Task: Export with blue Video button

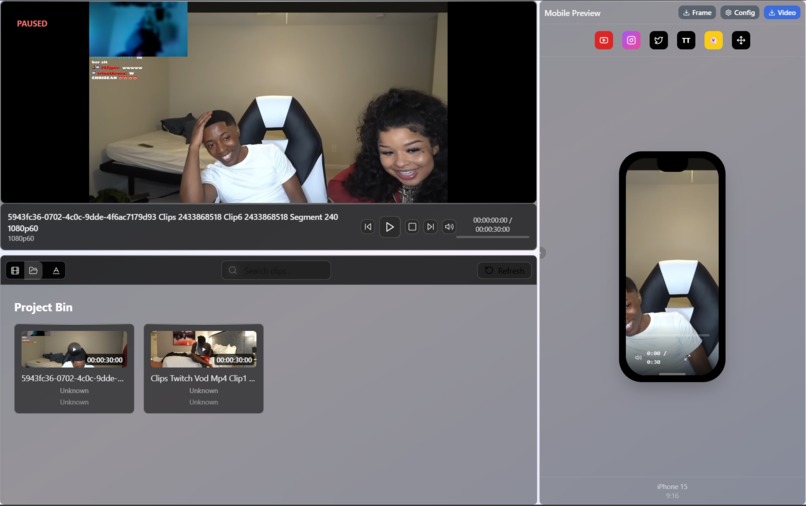Action: pos(782,12)
